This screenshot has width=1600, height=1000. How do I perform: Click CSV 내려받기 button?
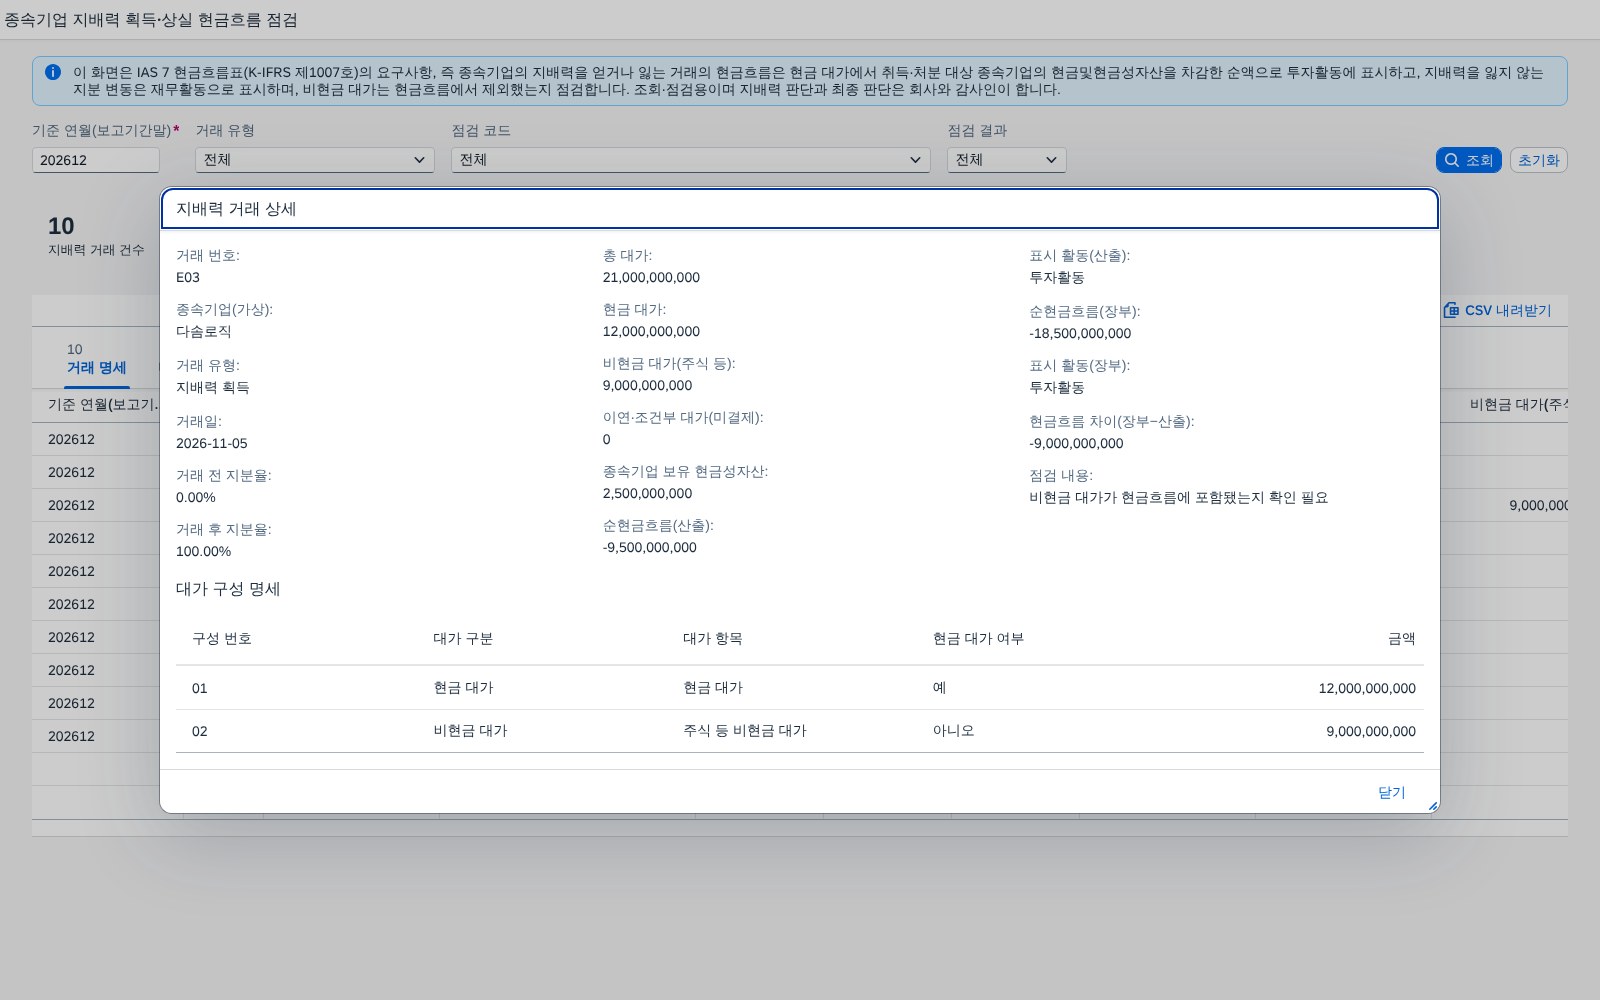(1497, 310)
